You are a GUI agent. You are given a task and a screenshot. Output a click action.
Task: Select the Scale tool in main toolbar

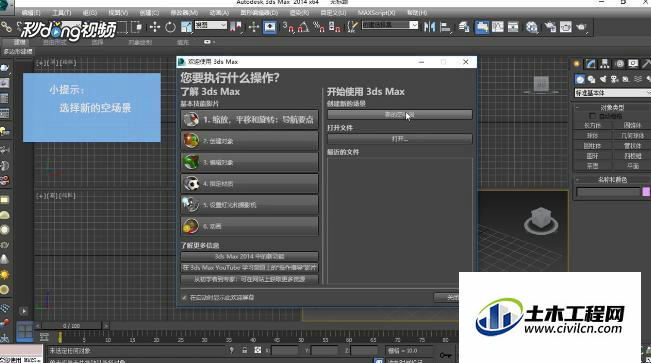pos(186,27)
